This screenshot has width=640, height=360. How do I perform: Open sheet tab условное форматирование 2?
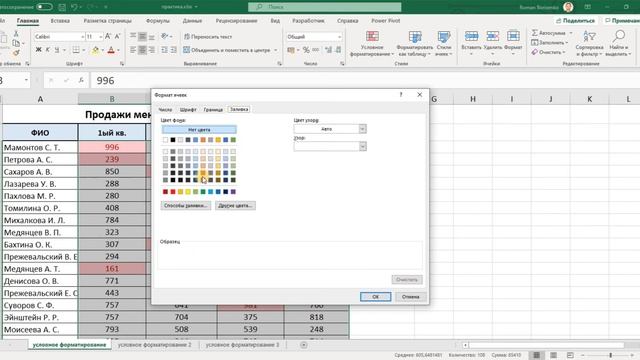coord(154,345)
